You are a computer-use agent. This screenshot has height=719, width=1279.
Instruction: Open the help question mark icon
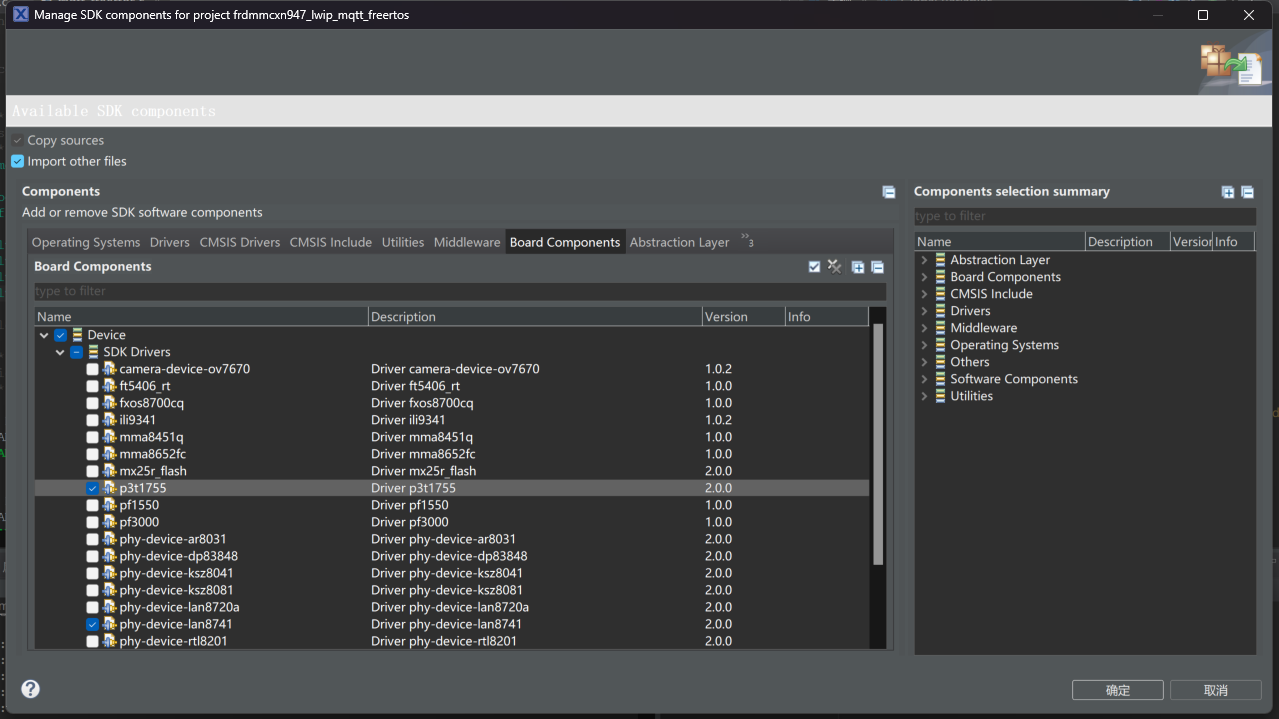[31, 688]
